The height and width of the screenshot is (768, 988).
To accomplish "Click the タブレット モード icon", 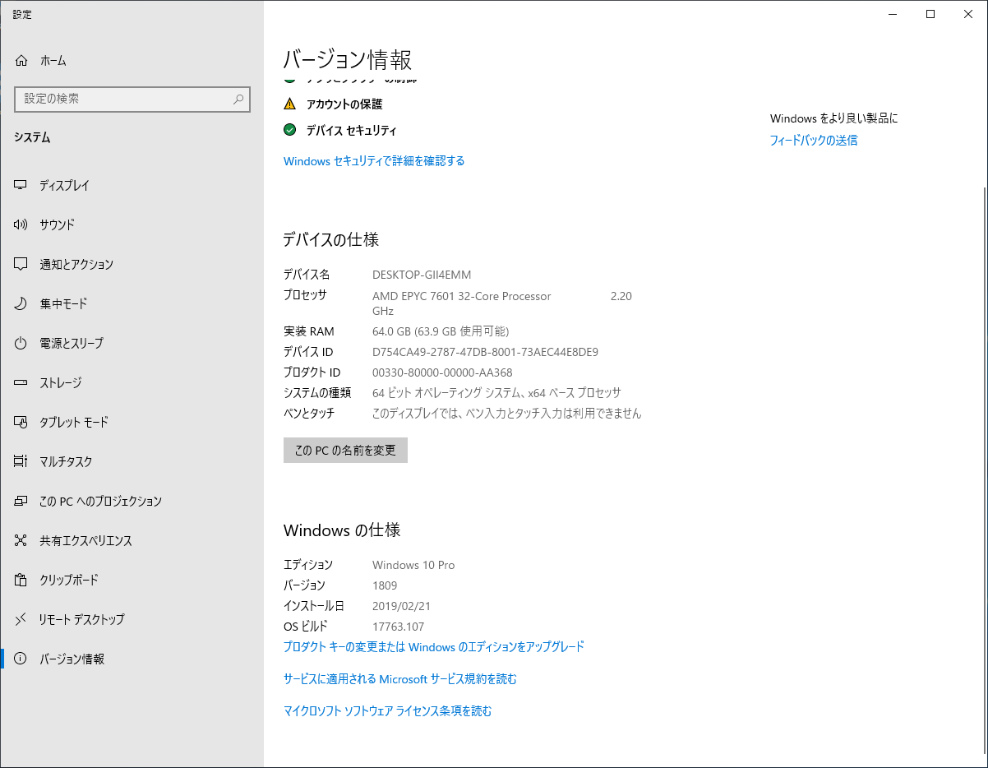I will coord(20,422).
